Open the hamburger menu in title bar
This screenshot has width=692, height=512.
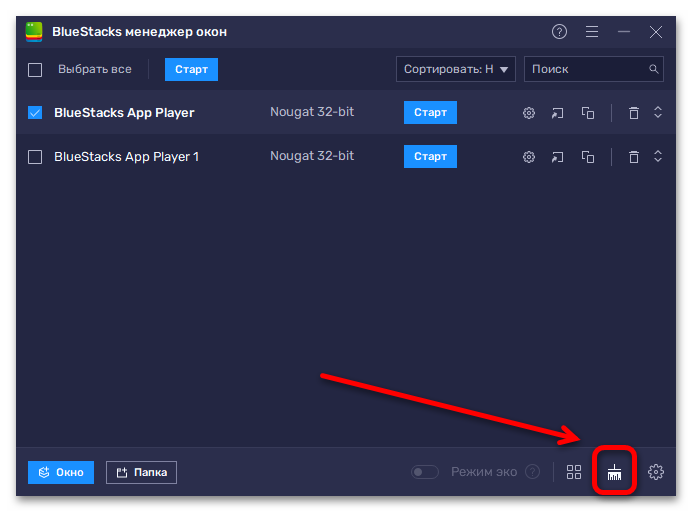pyautogui.click(x=592, y=32)
